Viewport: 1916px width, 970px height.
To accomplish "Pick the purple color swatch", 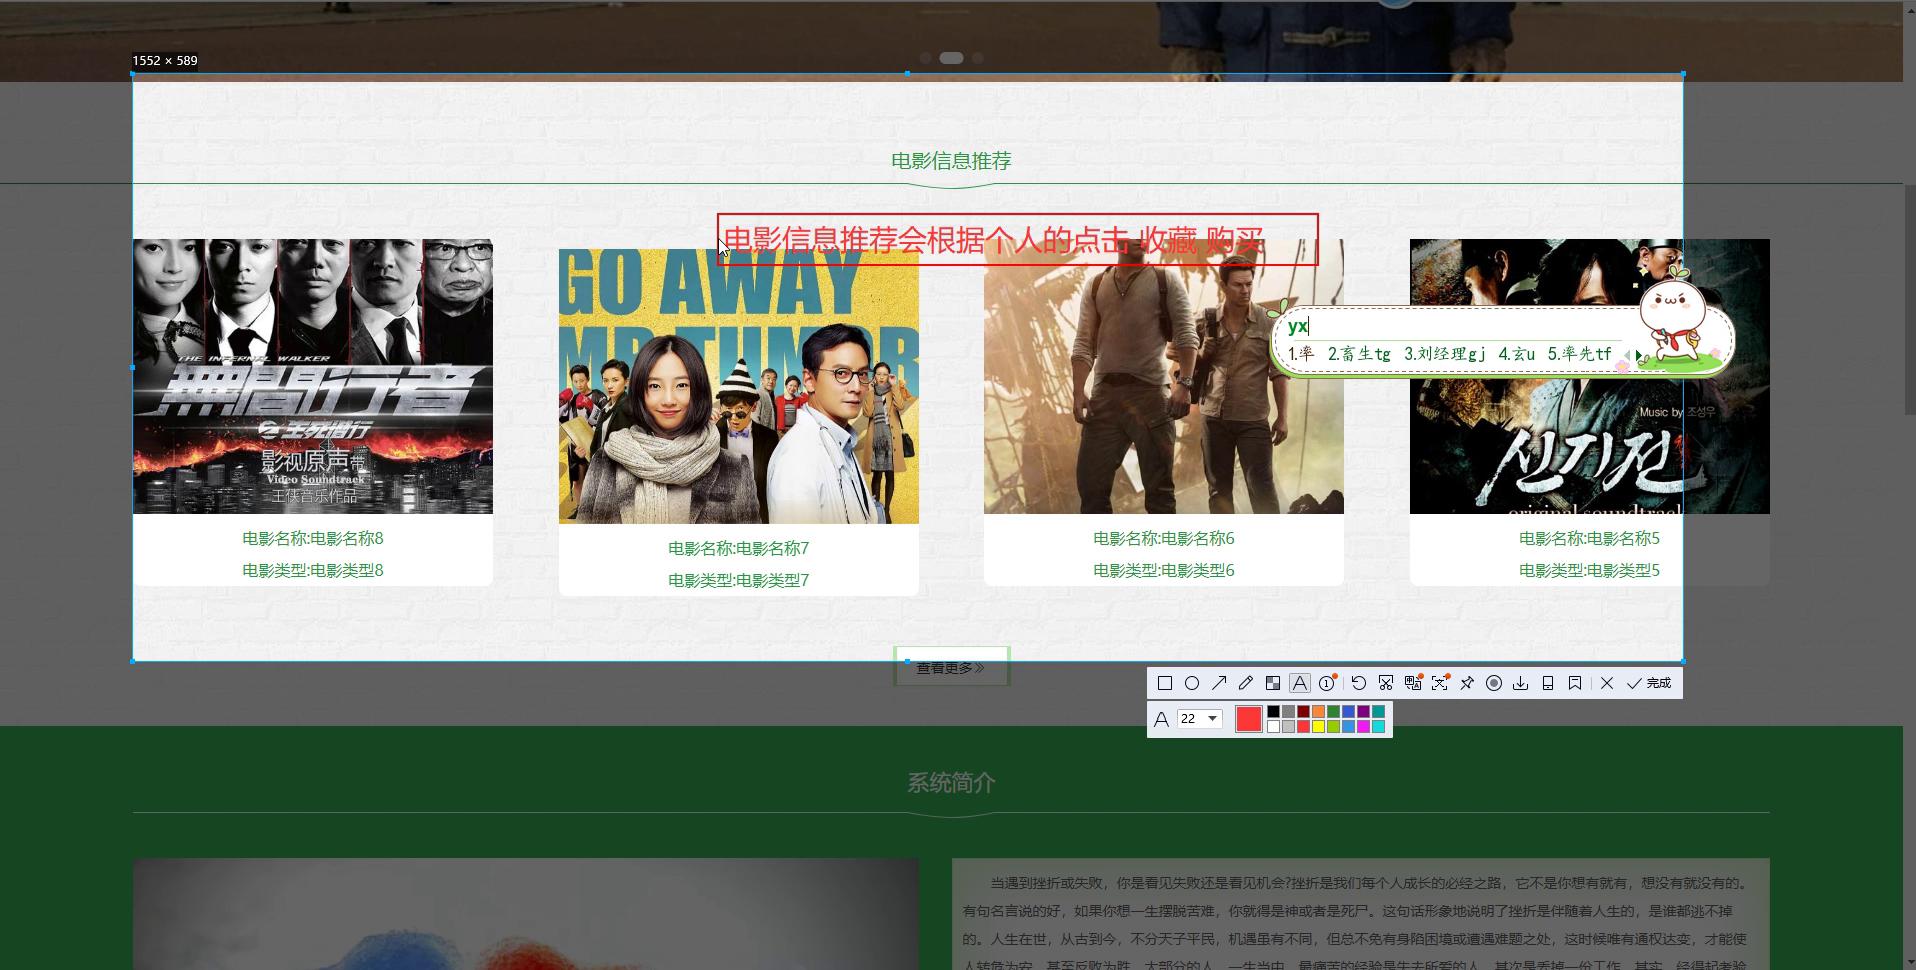I will click(1363, 711).
